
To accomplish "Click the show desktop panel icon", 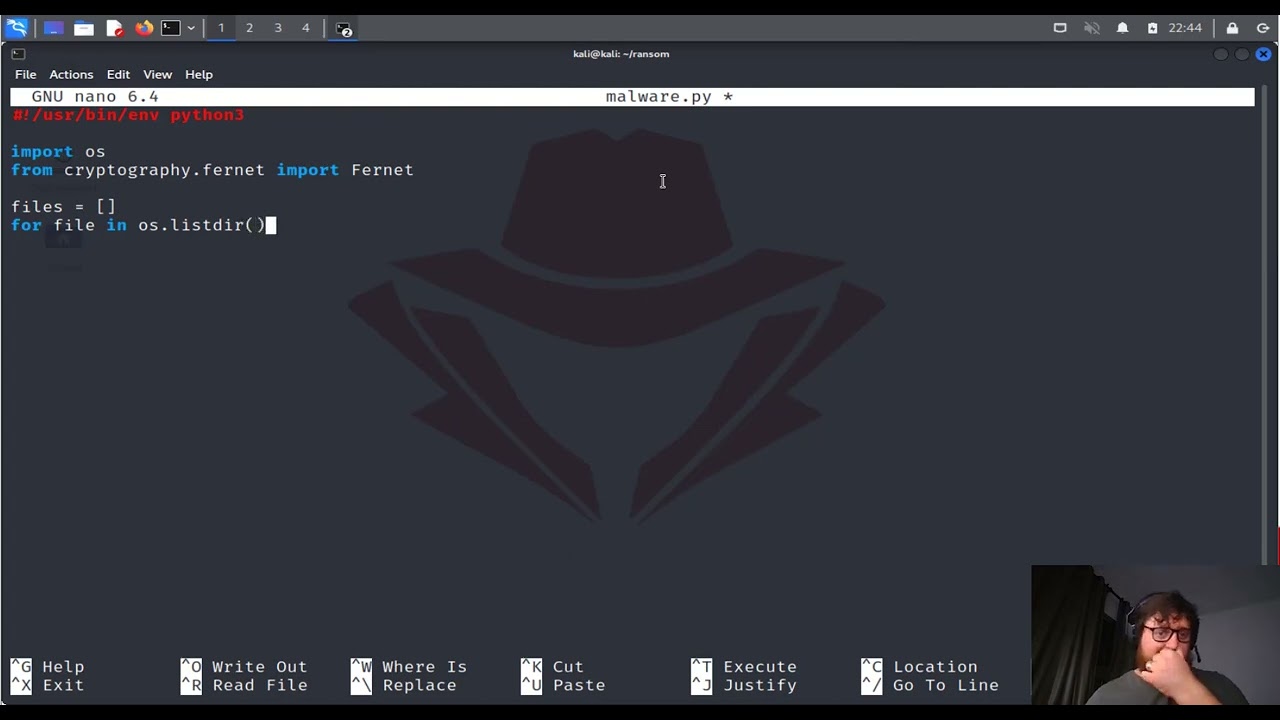I will [x=54, y=28].
